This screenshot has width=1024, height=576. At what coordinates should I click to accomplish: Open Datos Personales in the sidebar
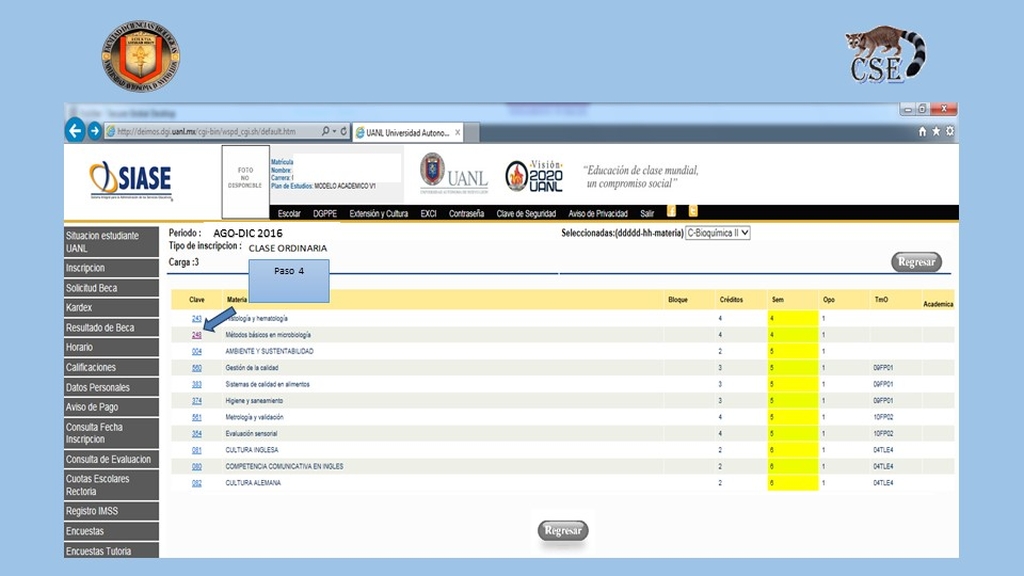click(x=111, y=387)
